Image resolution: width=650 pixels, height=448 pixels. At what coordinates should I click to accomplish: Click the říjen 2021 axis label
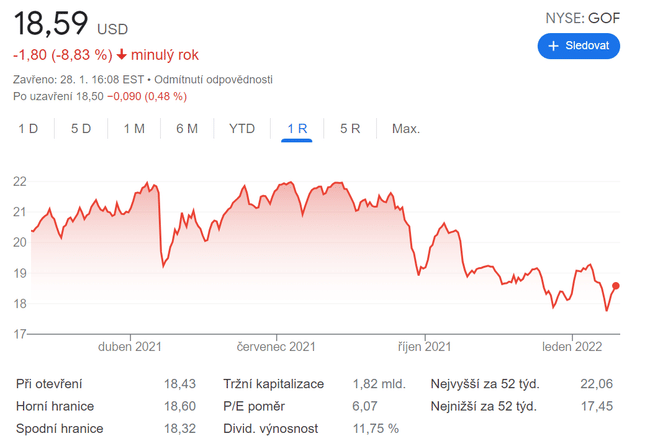(x=424, y=347)
